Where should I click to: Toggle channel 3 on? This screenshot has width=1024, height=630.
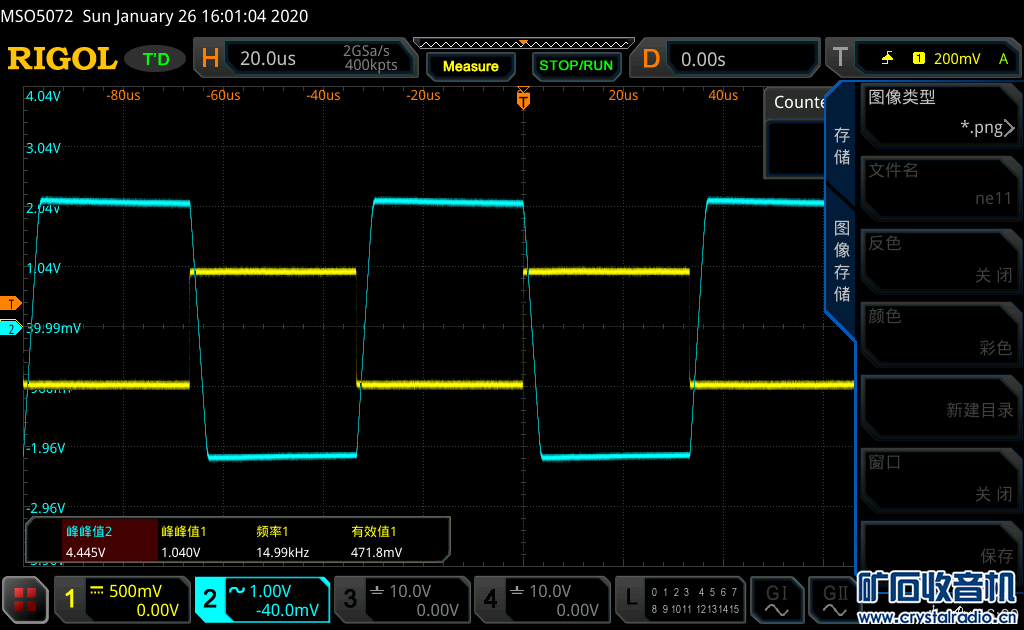(400, 599)
